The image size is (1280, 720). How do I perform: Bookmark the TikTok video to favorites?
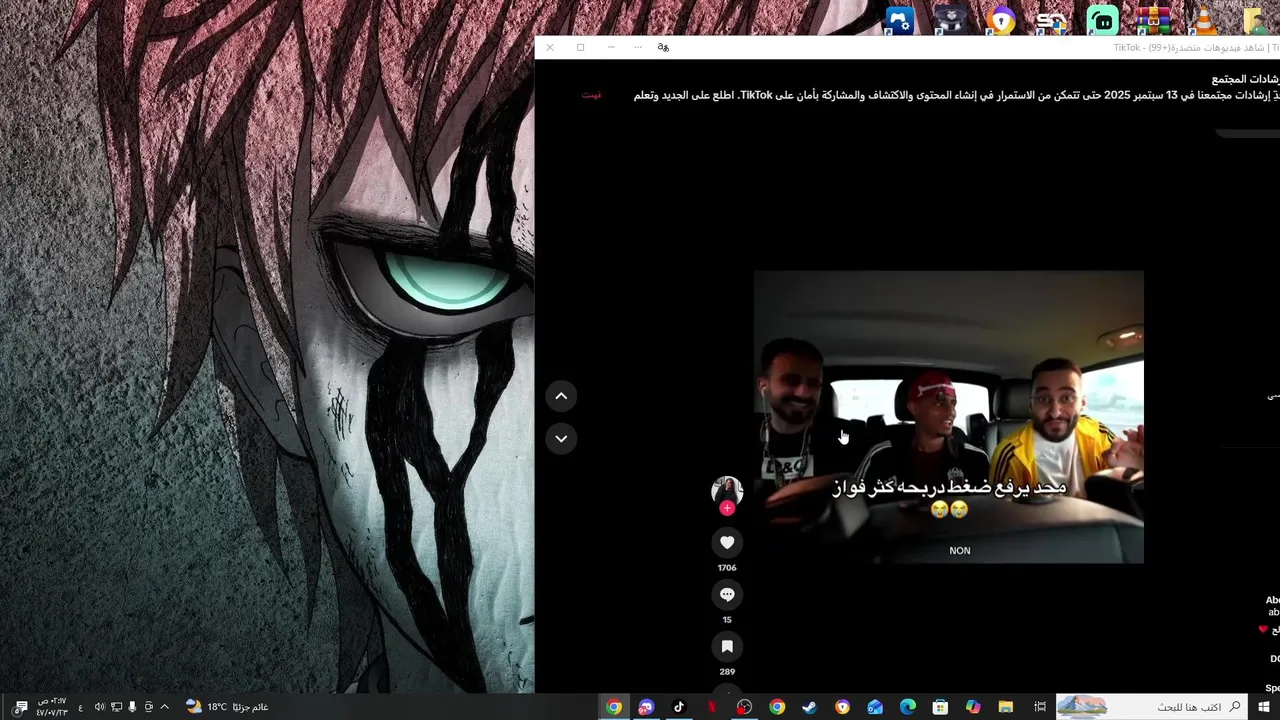tap(727, 646)
